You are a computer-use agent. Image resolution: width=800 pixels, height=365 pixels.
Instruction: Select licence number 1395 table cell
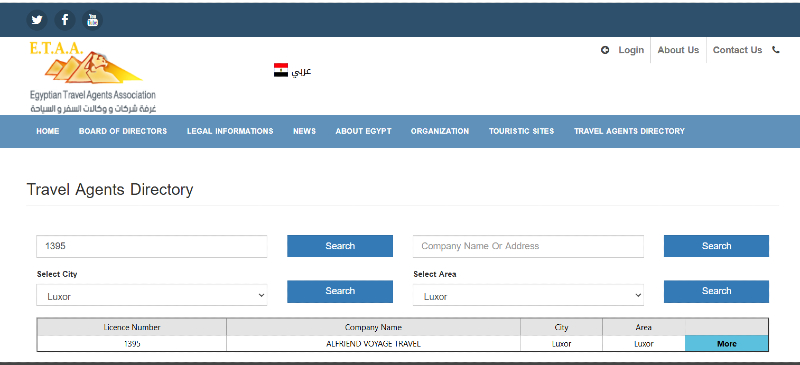(132, 344)
